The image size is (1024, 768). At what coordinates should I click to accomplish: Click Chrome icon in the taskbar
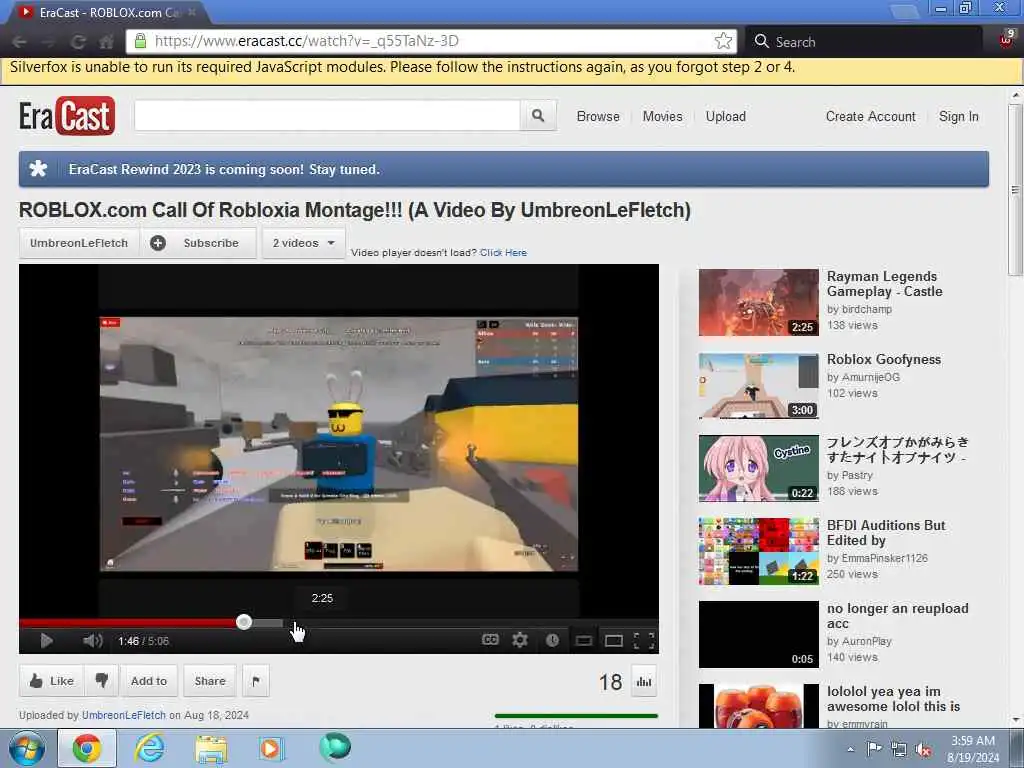coord(87,748)
